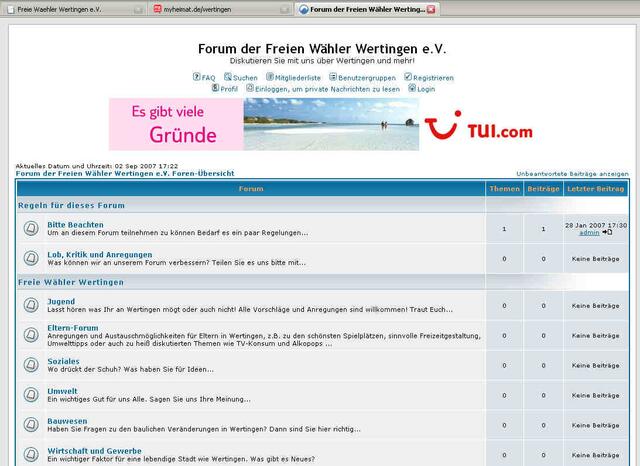Image resolution: width=640 pixels, height=466 pixels.
Task: Click the Profil icon
Action: pos(215,88)
